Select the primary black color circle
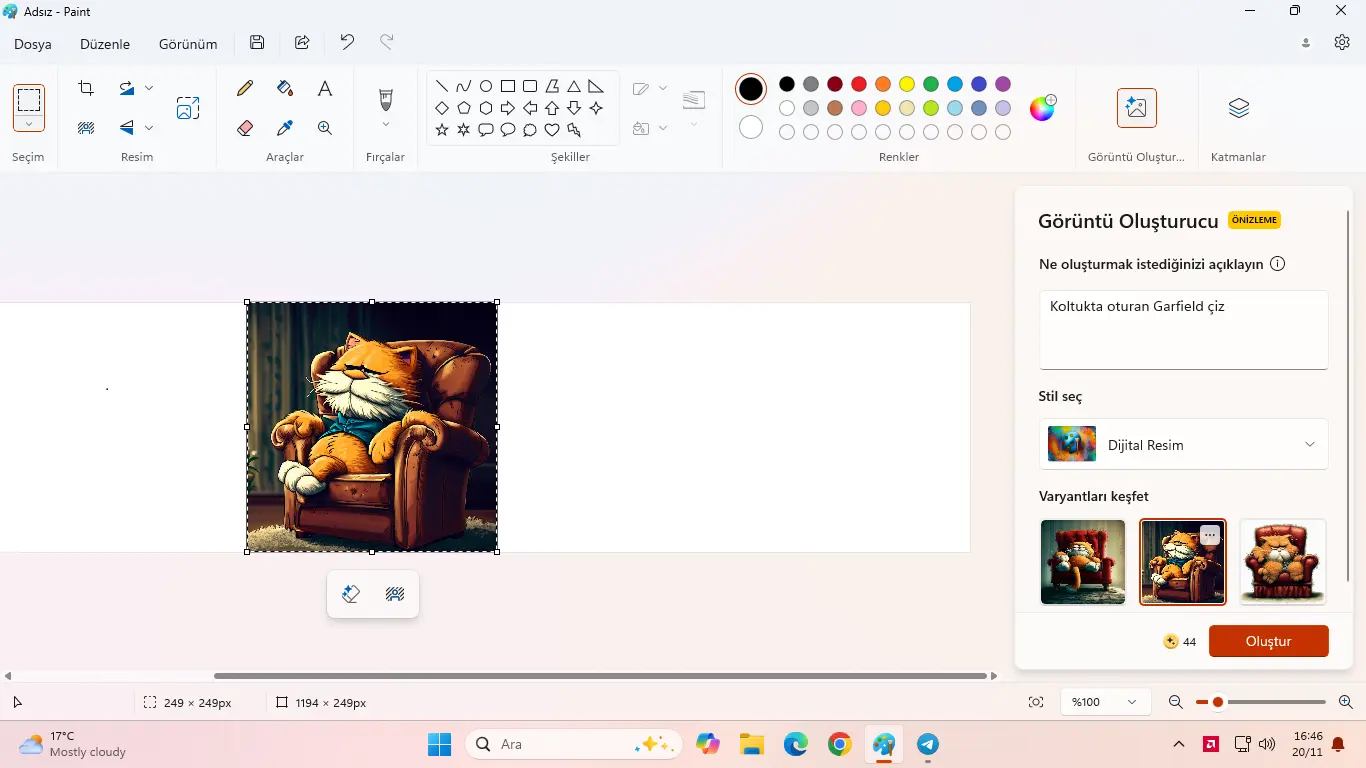1366x768 pixels. [751, 89]
